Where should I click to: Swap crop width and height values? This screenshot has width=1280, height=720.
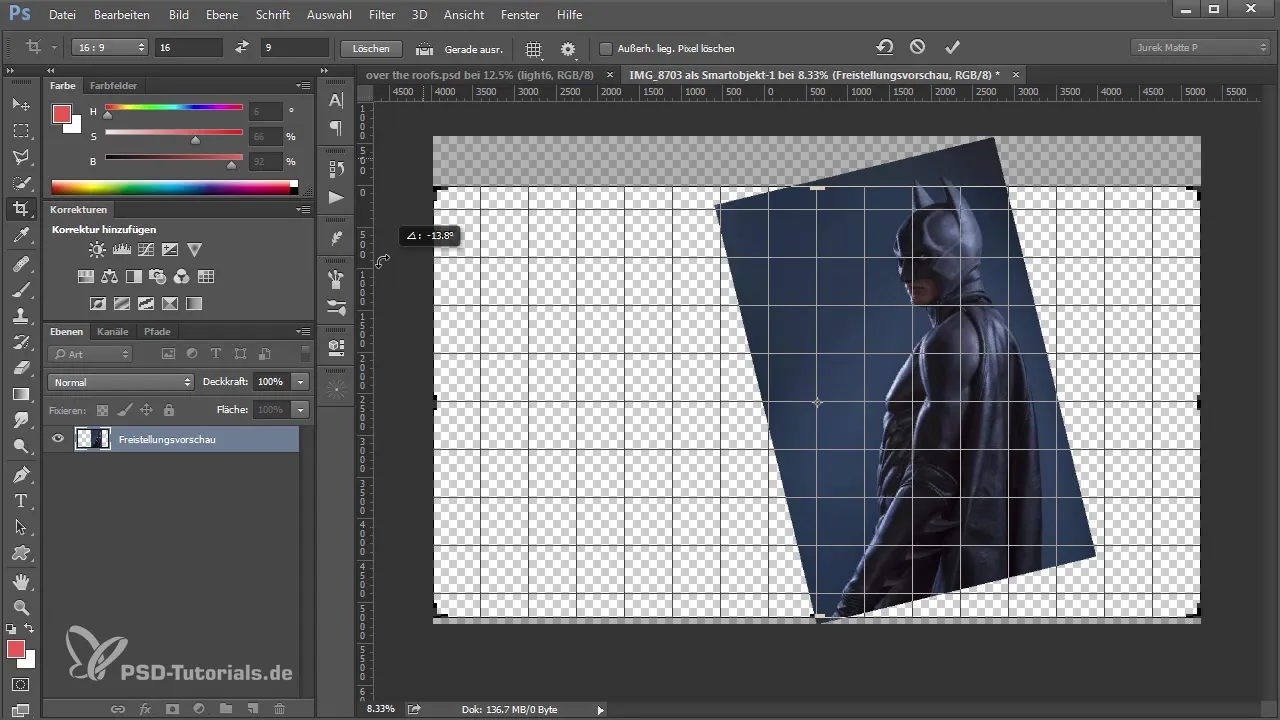(241, 47)
